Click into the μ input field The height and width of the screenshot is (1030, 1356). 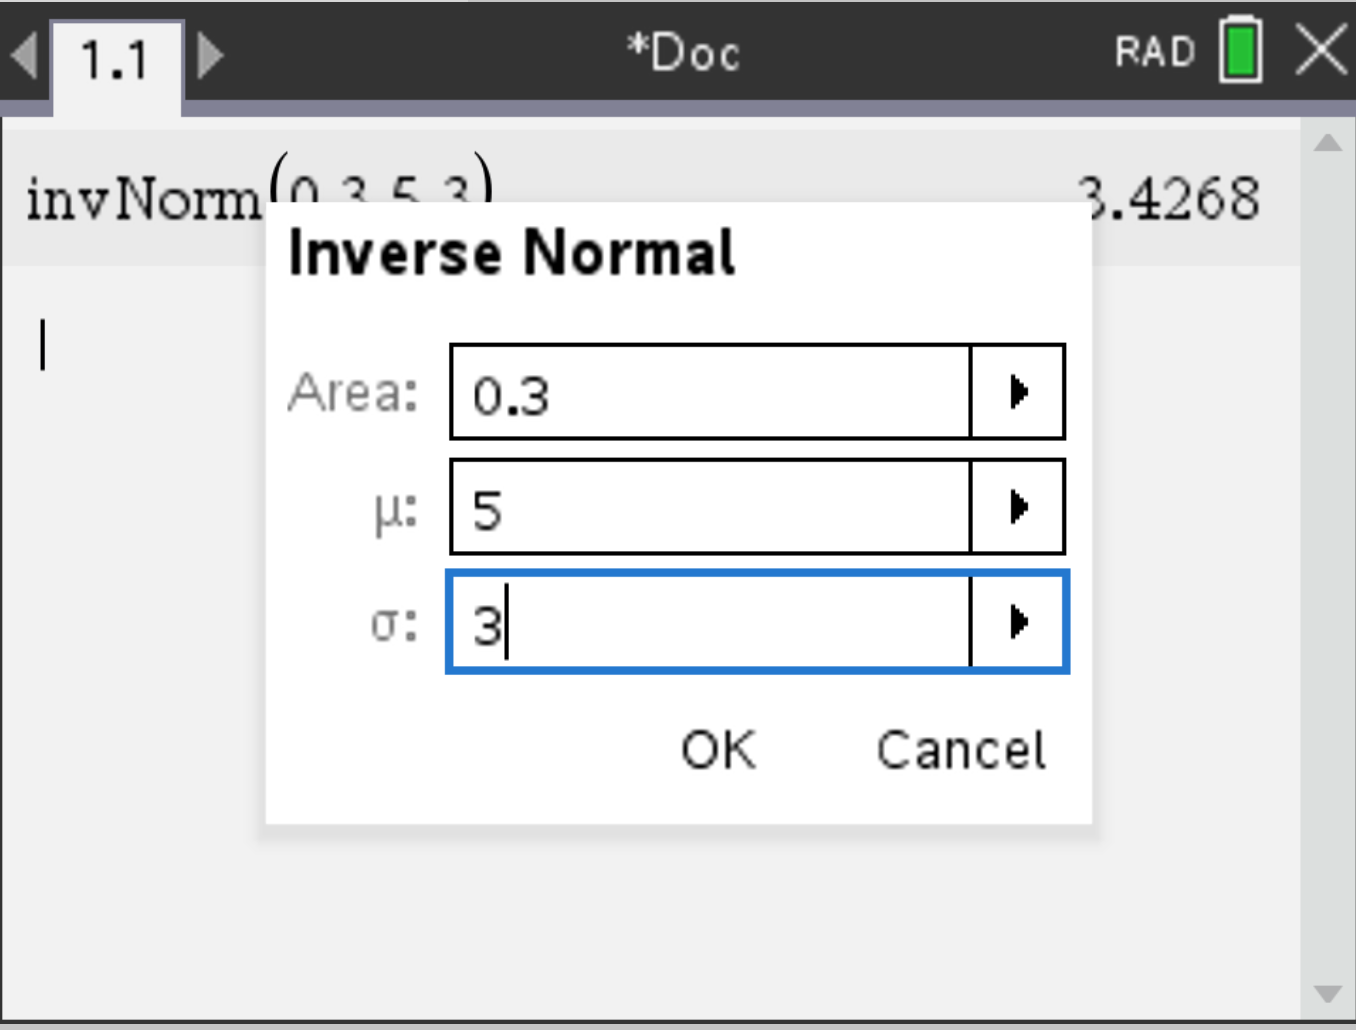(x=710, y=507)
